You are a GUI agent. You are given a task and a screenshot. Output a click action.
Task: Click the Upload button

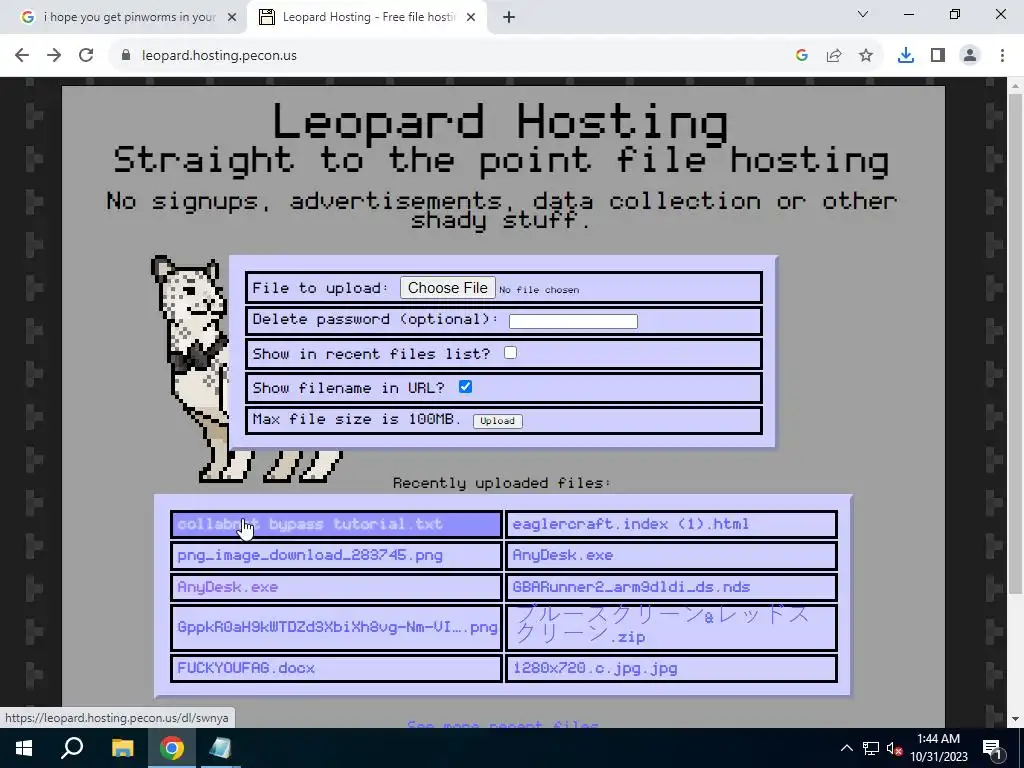(498, 421)
